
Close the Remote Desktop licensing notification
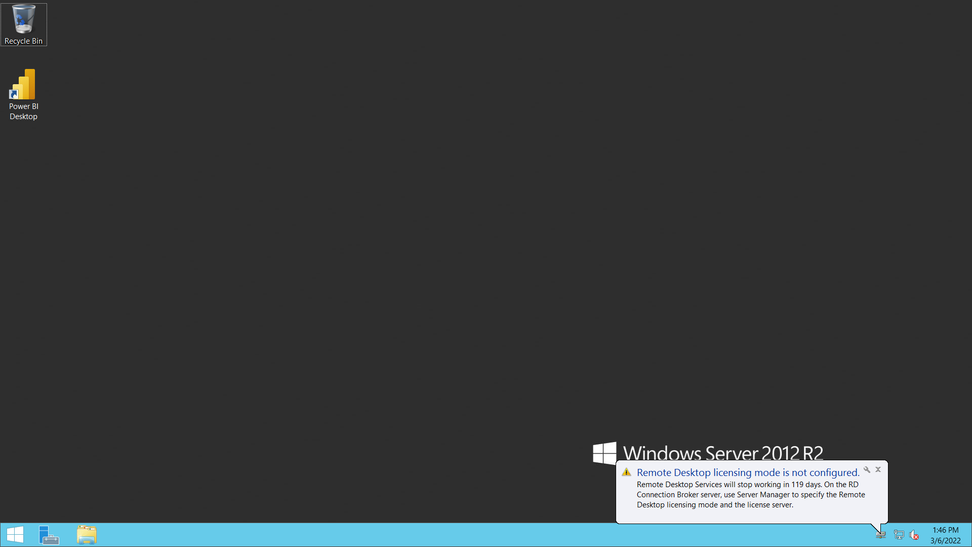878,469
